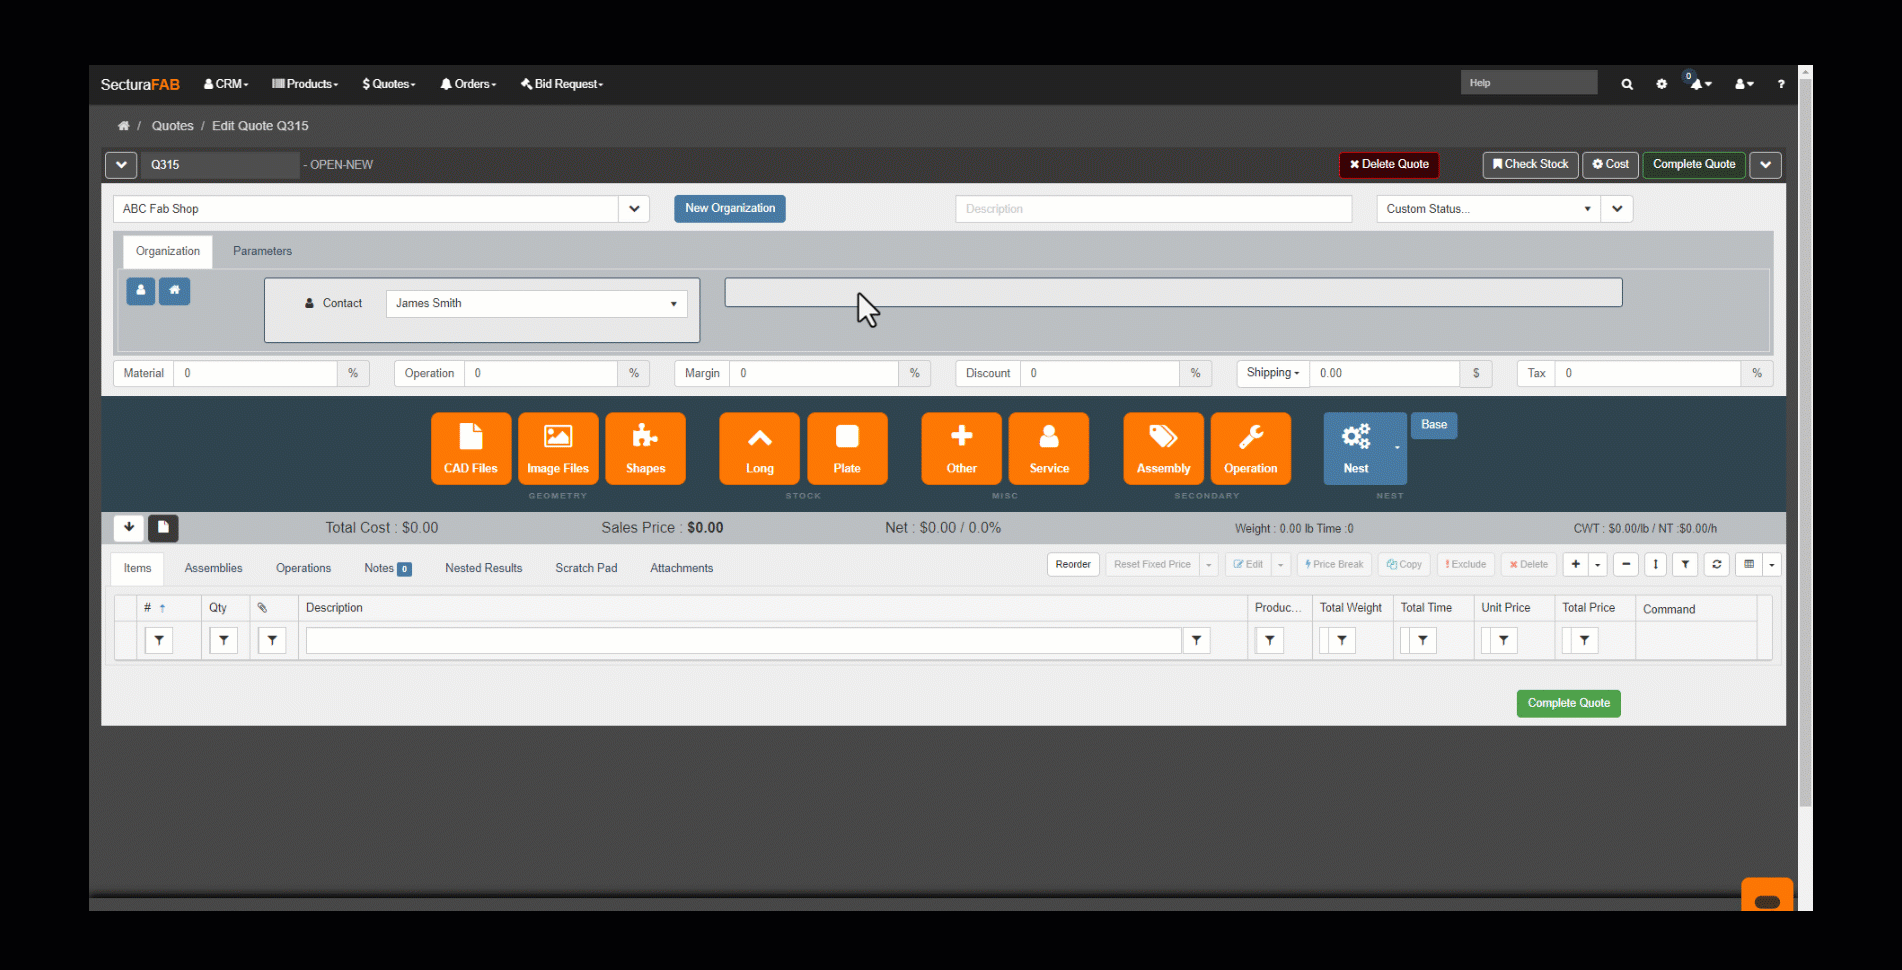1902x970 pixels.
Task: Add a Plate stock item
Action: coord(846,448)
